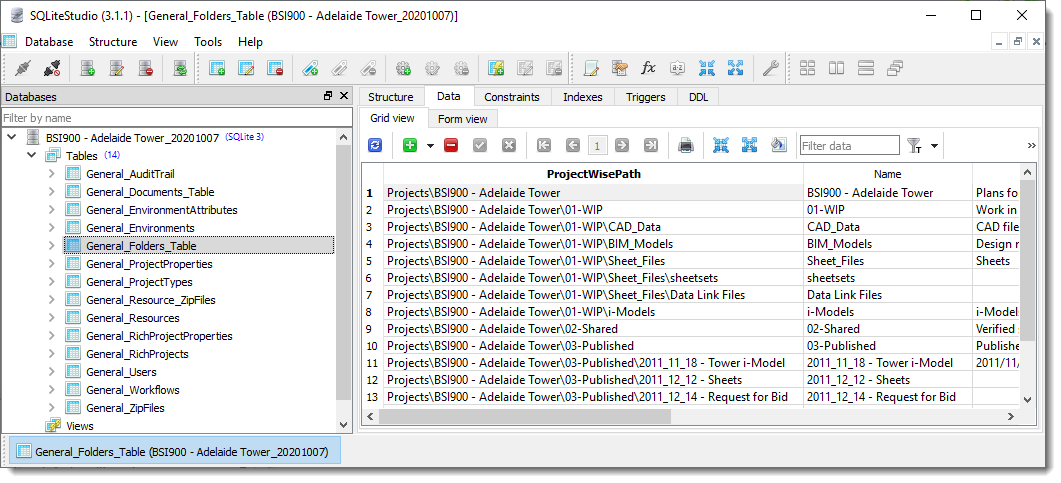Click the Create trigger gear icon

point(403,68)
